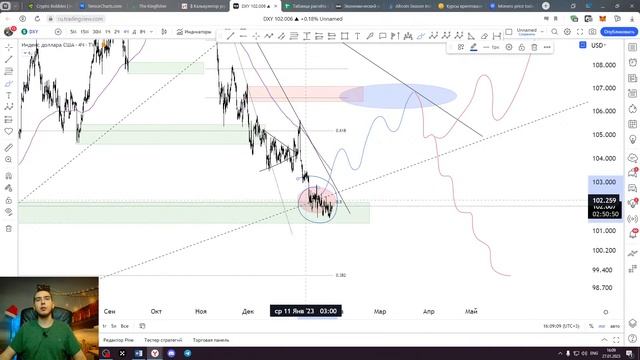
Task: Toggle lock all drawings in left sidebar
Action: coord(9,200)
